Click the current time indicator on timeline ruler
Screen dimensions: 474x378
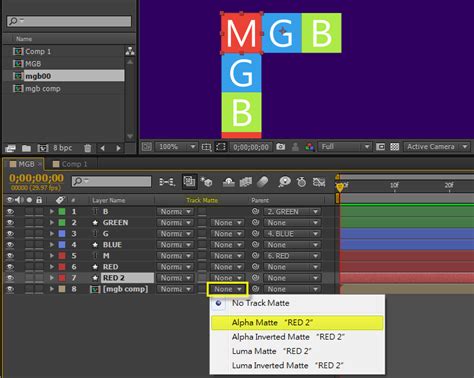tap(340, 187)
